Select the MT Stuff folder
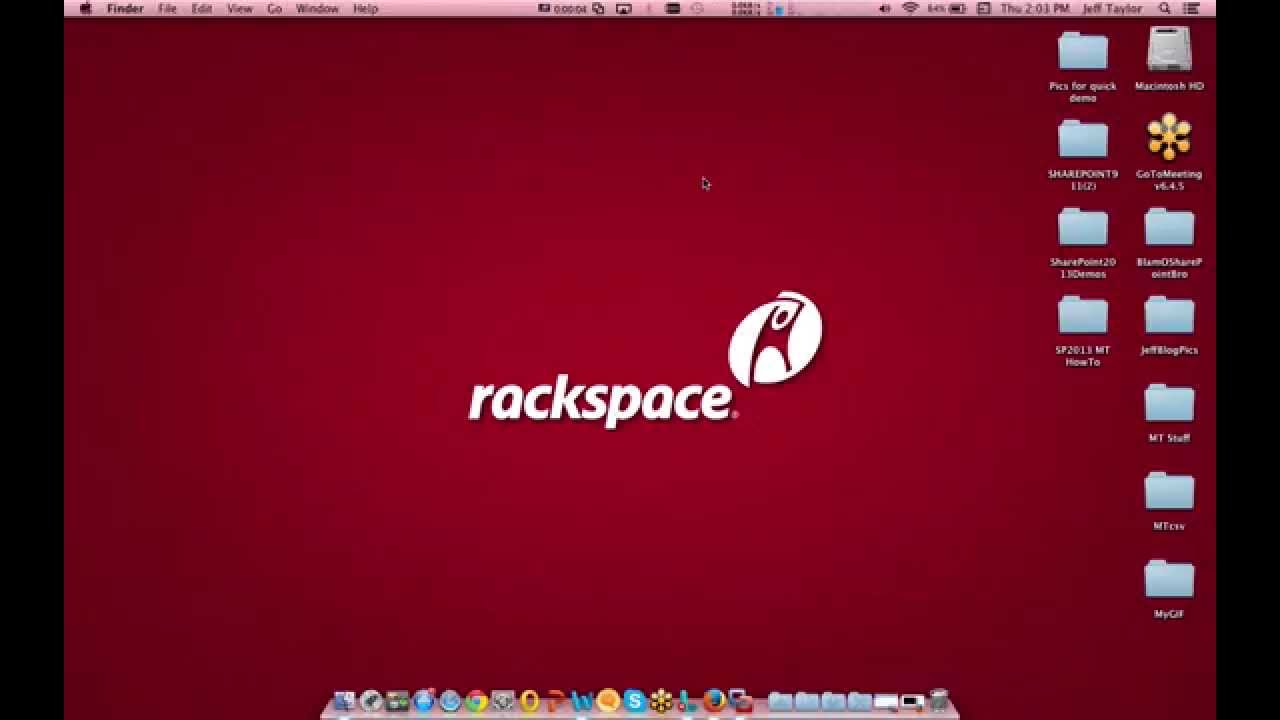This screenshot has height=720, width=1280. click(x=1169, y=414)
